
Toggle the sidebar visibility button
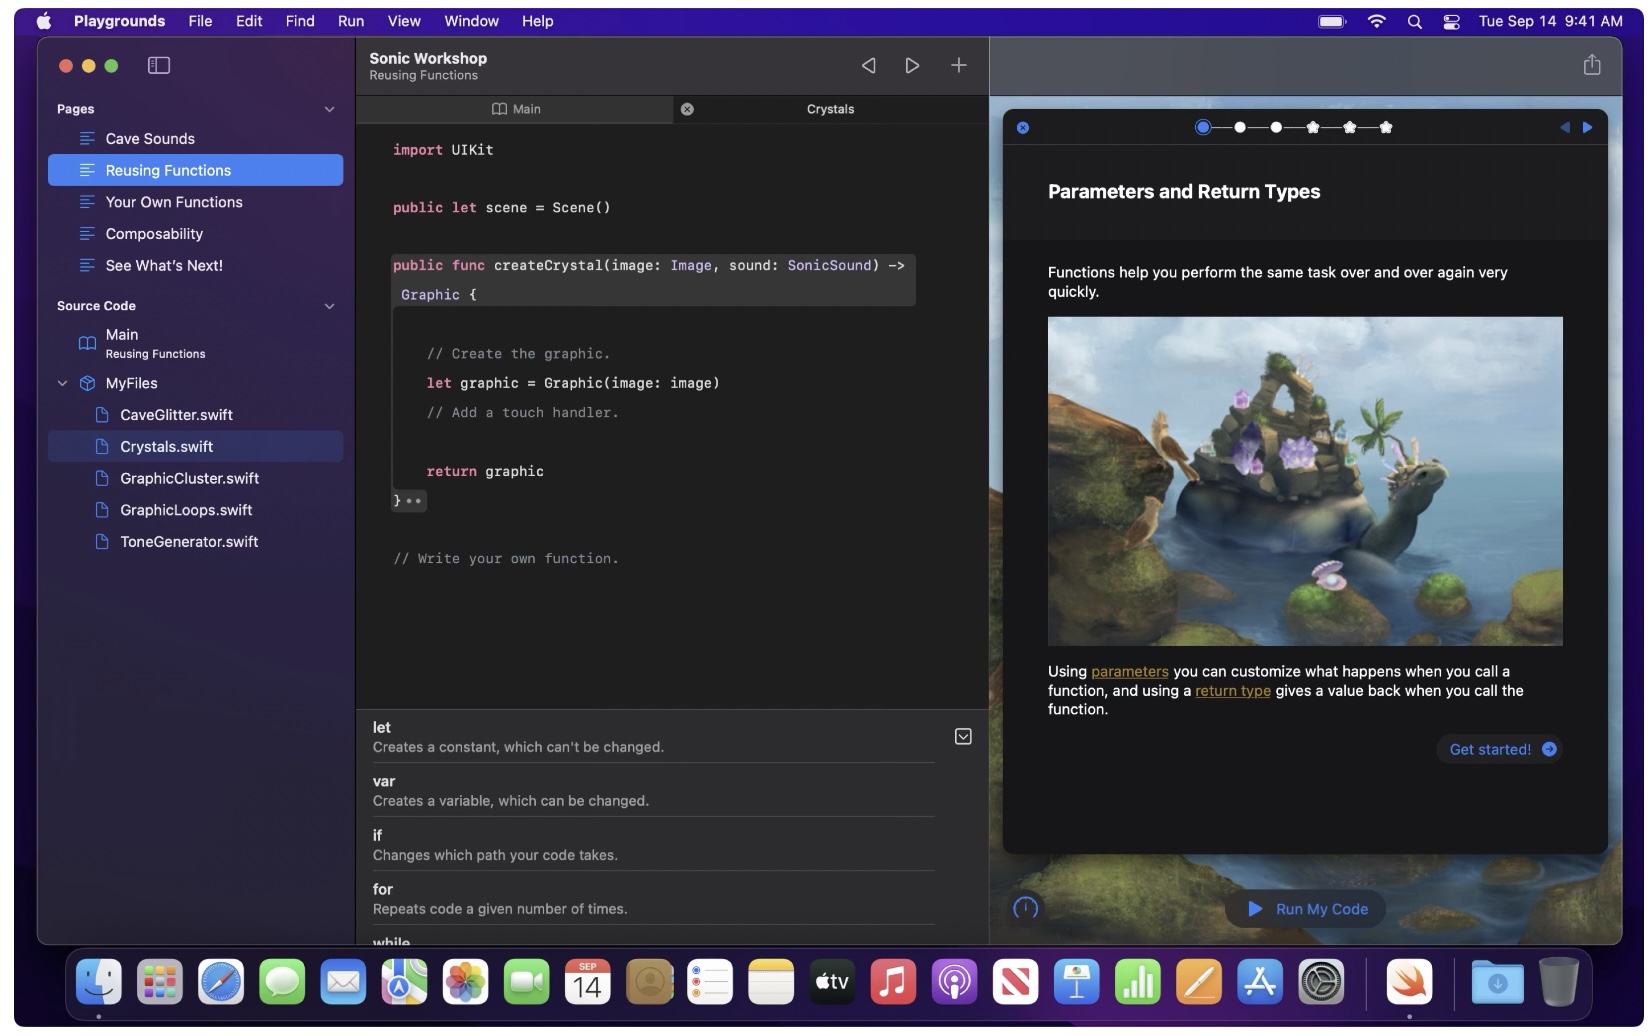click(x=159, y=65)
